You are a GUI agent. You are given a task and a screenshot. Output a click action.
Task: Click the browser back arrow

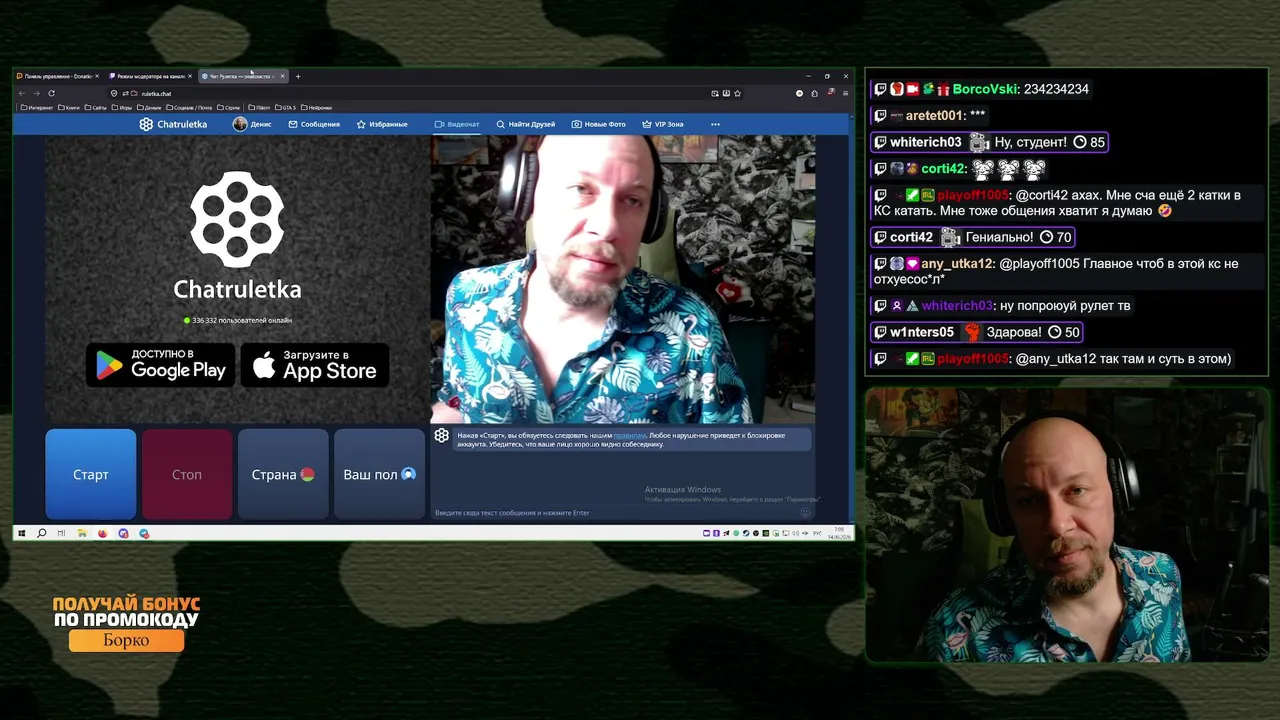(22, 93)
